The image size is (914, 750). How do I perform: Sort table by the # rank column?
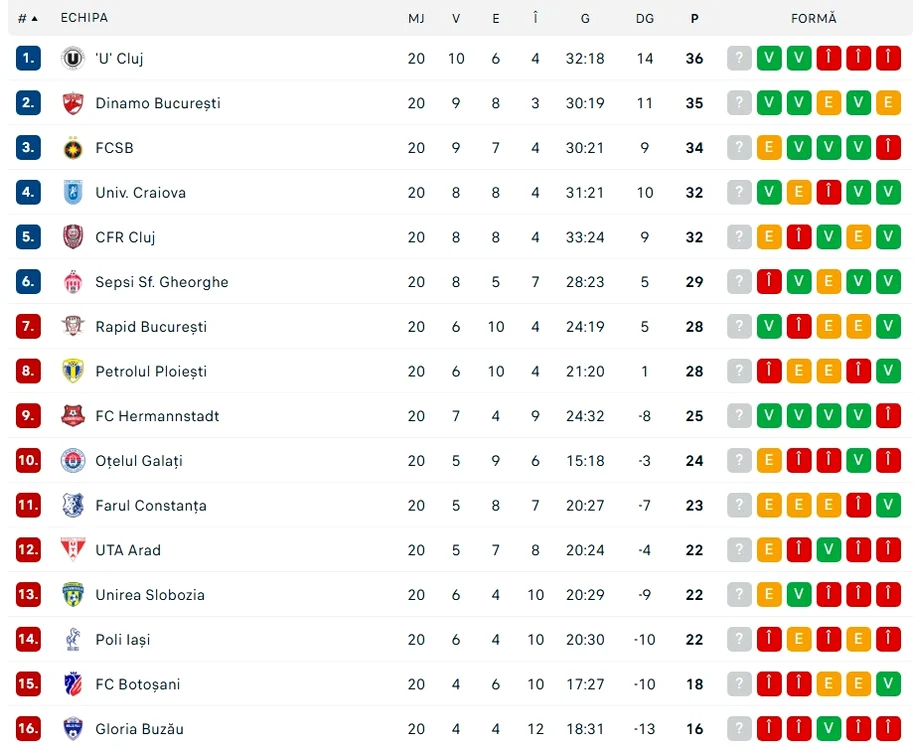(27, 19)
